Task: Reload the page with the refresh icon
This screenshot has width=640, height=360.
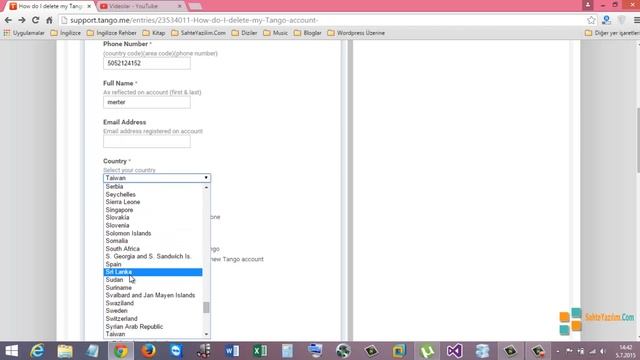Action: (x=36, y=20)
